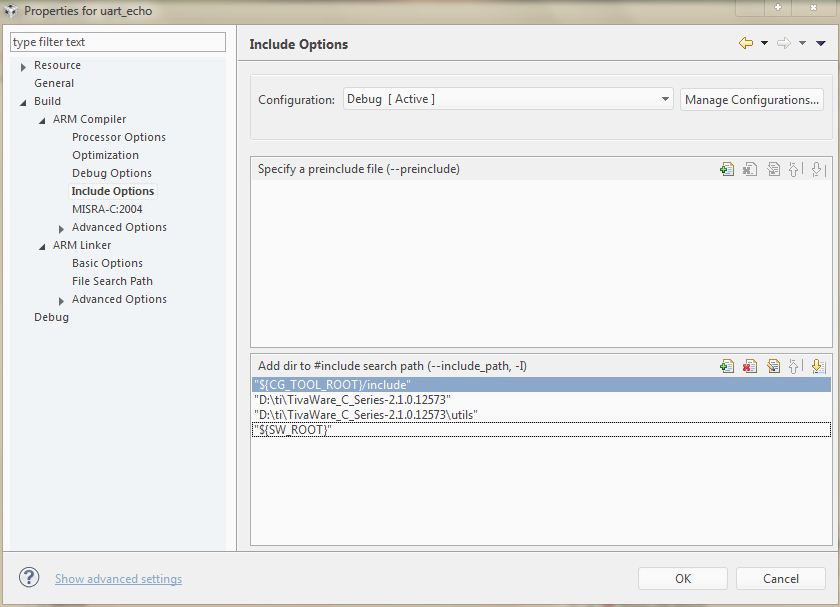Click the type filter text field

(118, 42)
